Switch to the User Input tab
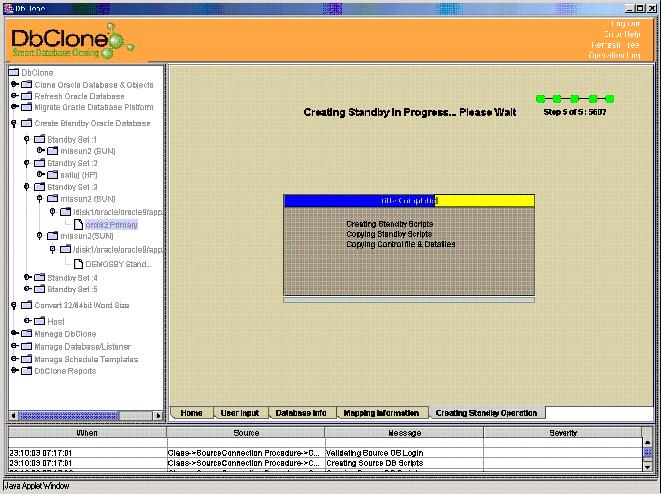Viewport: 662px width, 496px height. coord(240,413)
